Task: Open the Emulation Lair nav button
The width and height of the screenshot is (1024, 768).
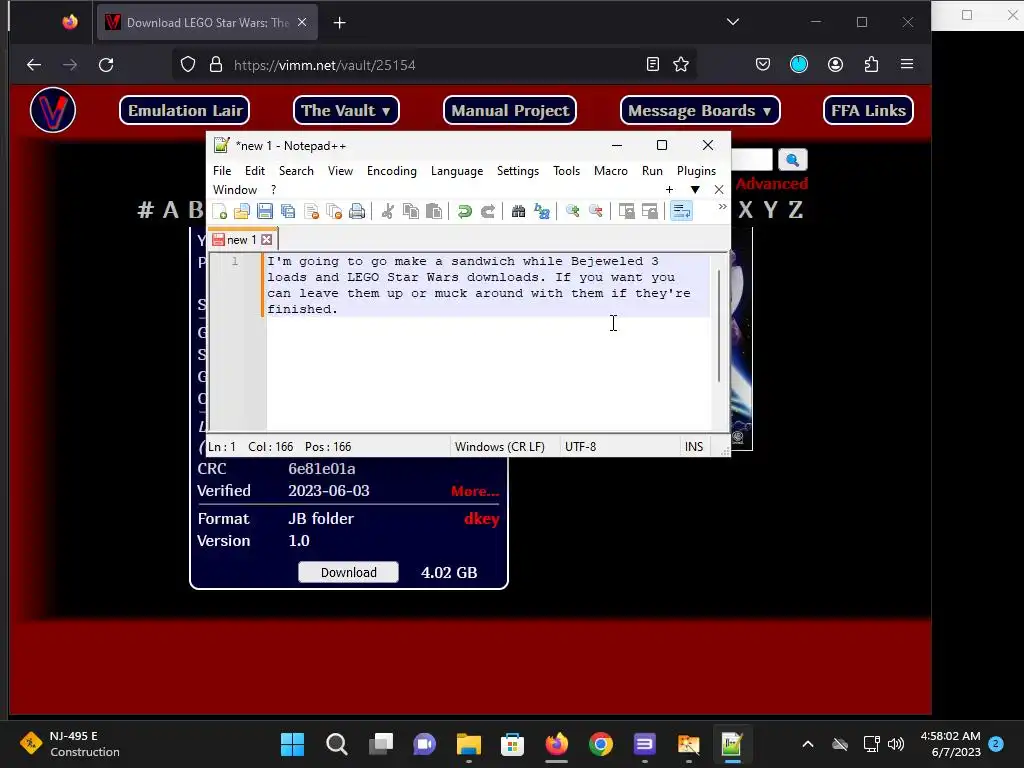Action: click(185, 110)
